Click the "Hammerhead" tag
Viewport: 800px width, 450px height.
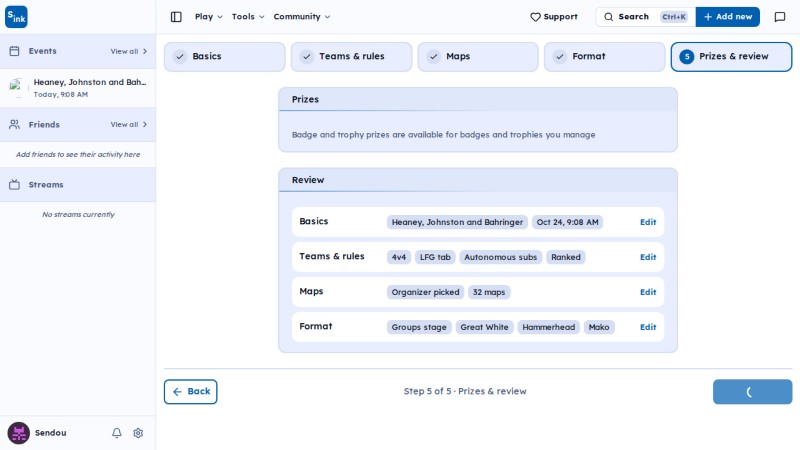click(x=548, y=328)
